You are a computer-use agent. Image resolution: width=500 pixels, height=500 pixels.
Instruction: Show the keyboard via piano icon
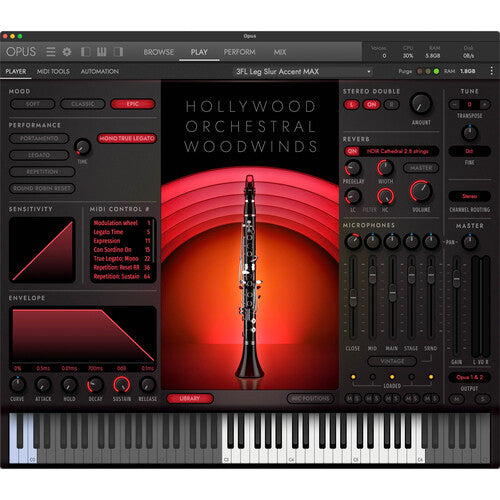pos(102,52)
